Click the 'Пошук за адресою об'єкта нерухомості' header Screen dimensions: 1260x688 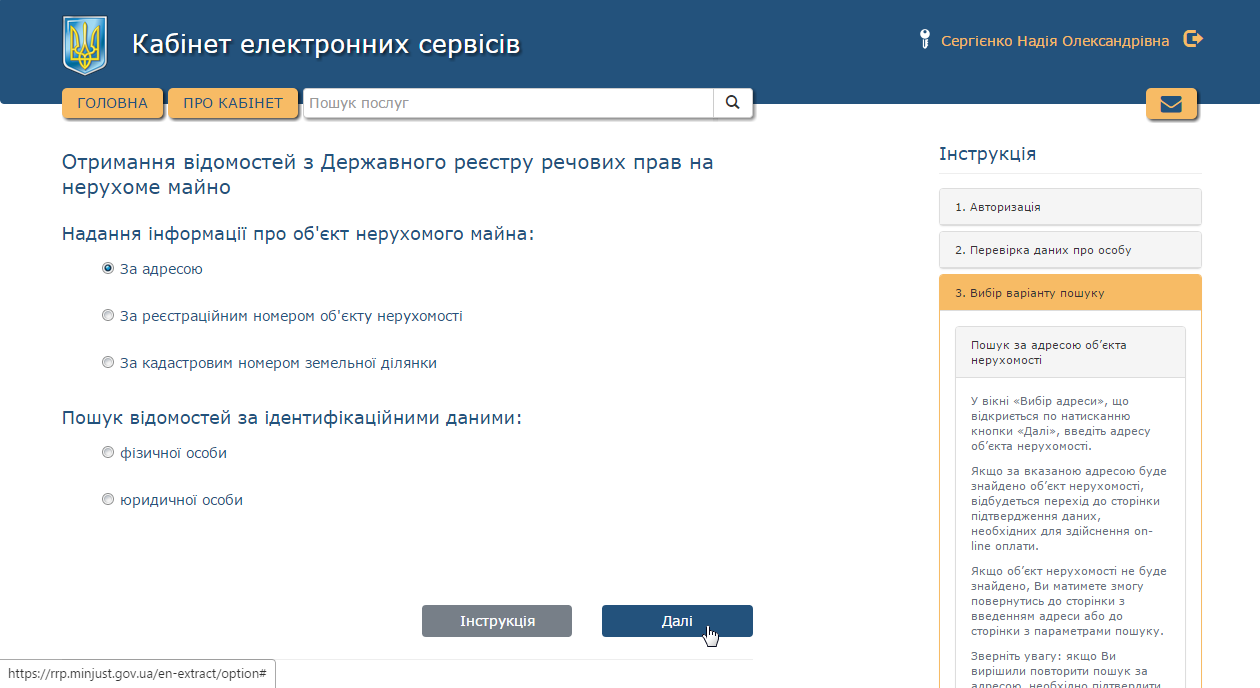[x=1070, y=352]
